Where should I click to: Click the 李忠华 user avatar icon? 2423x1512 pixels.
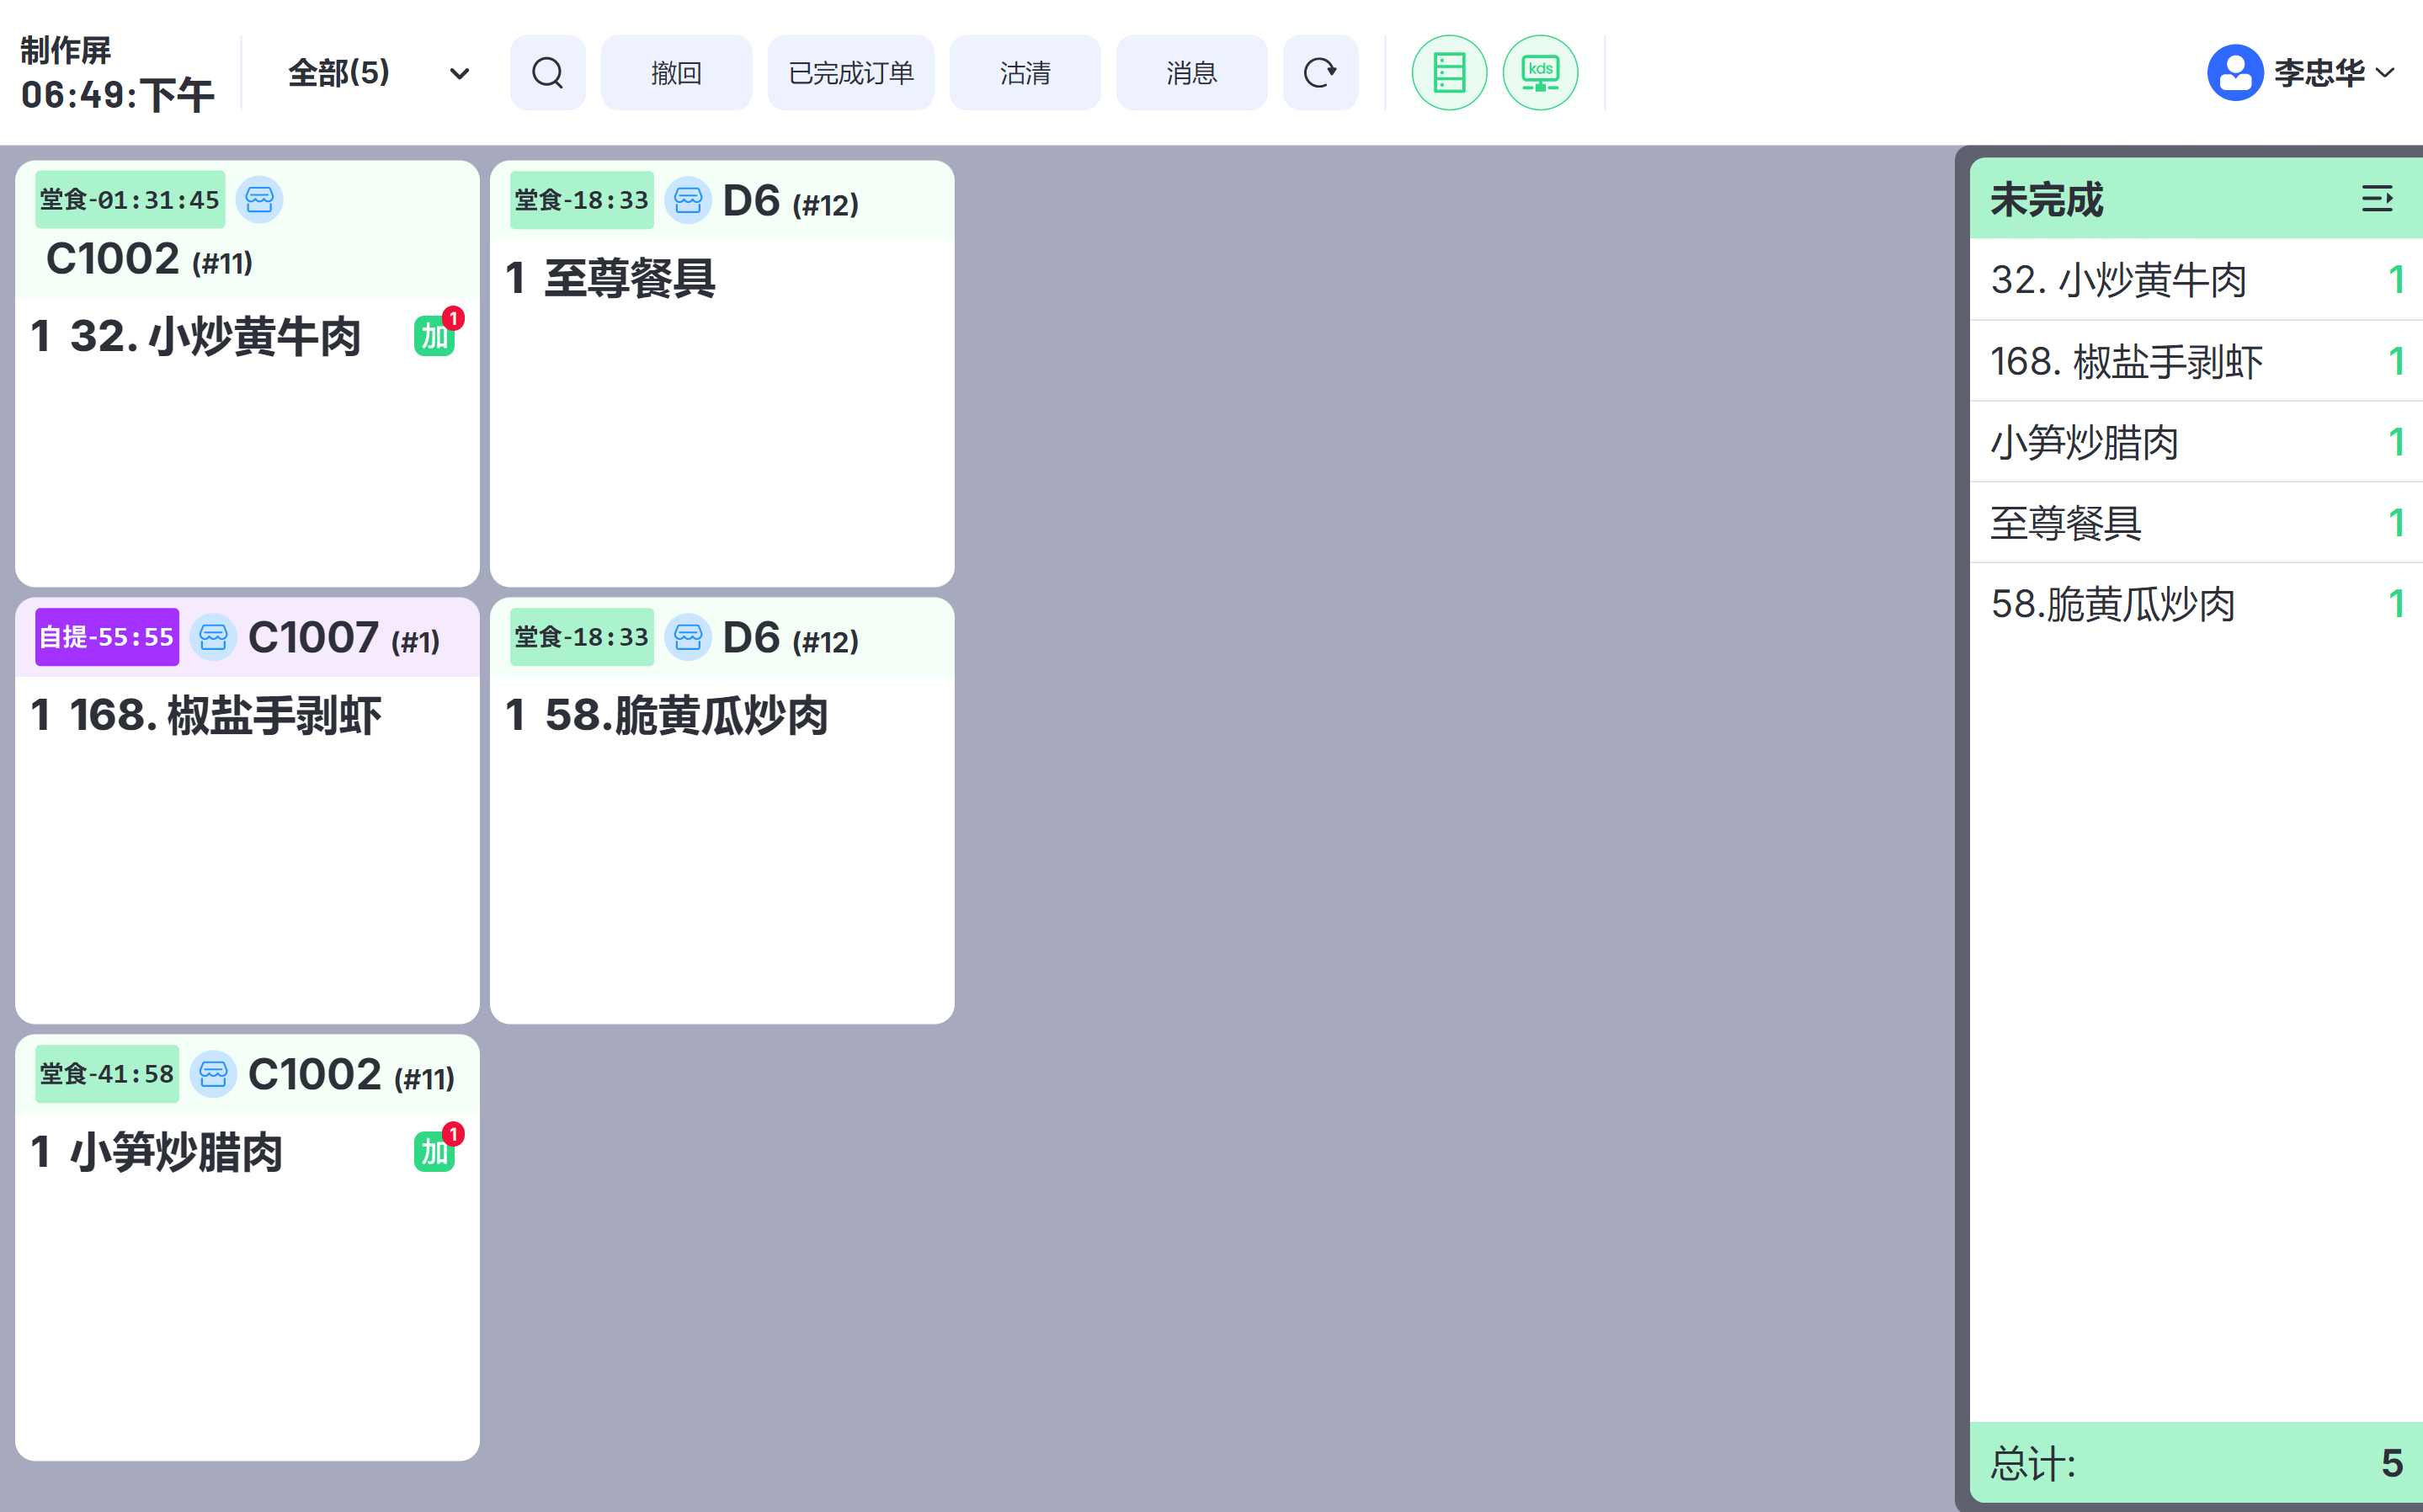2234,73
